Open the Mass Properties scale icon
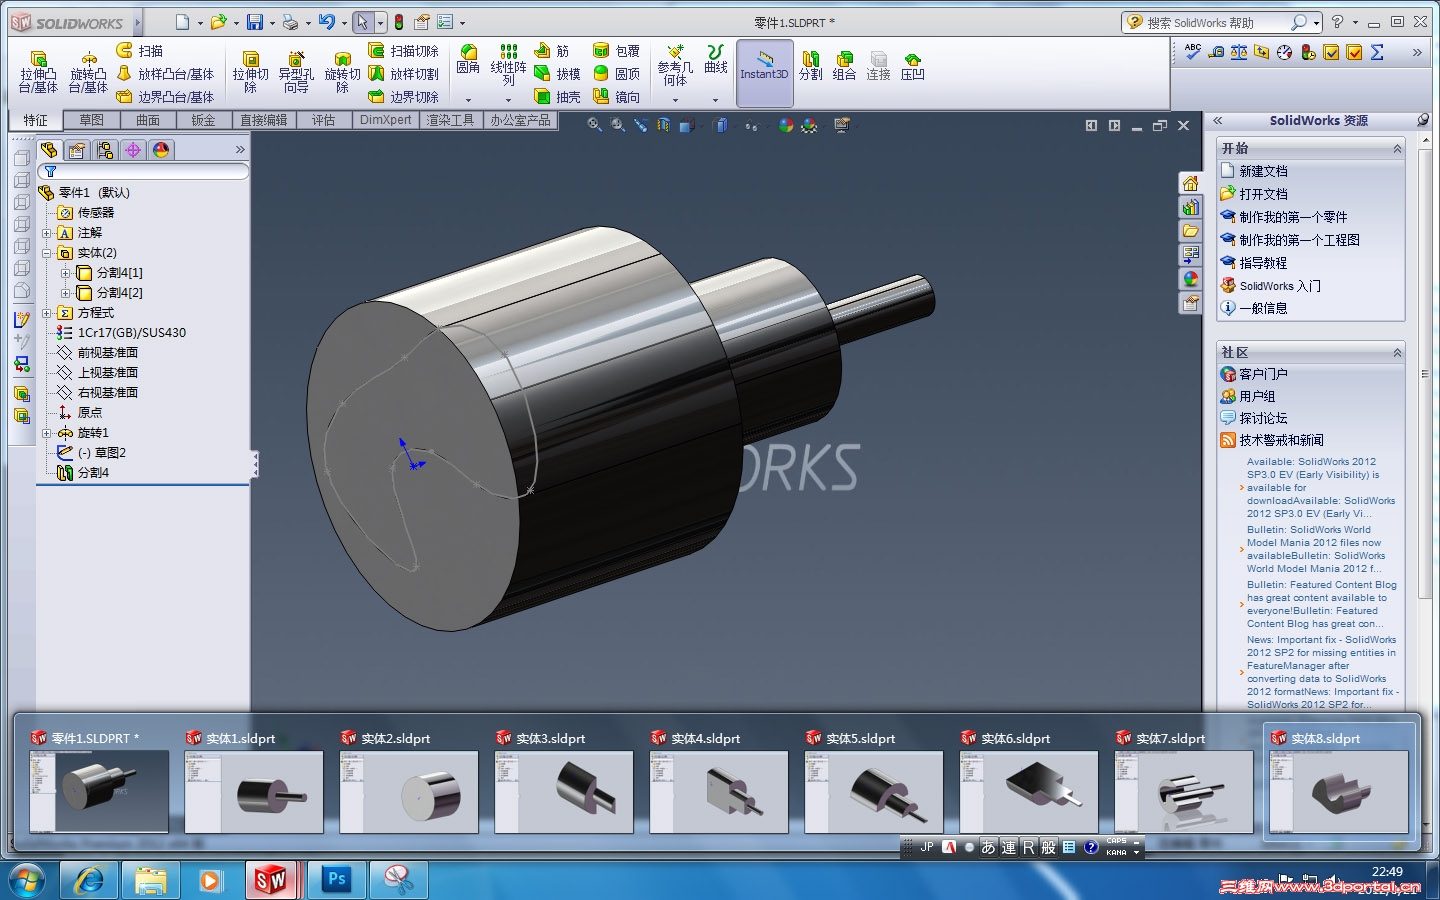 pyautogui.click(x=1239, y=52)
